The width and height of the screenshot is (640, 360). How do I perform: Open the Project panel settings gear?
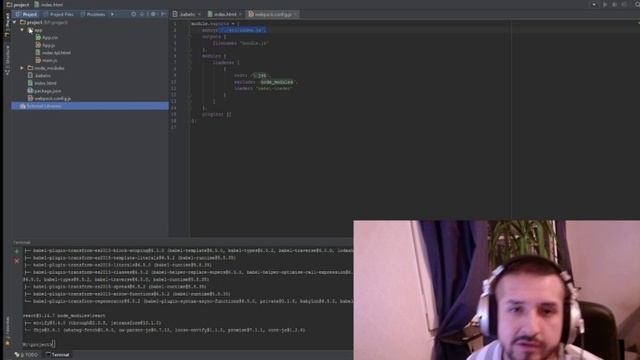pos(153,14)
